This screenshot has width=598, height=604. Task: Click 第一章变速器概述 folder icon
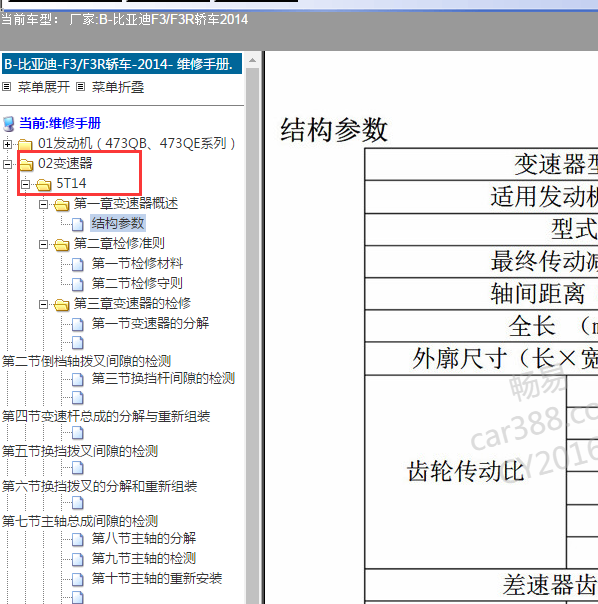(62, 205)
